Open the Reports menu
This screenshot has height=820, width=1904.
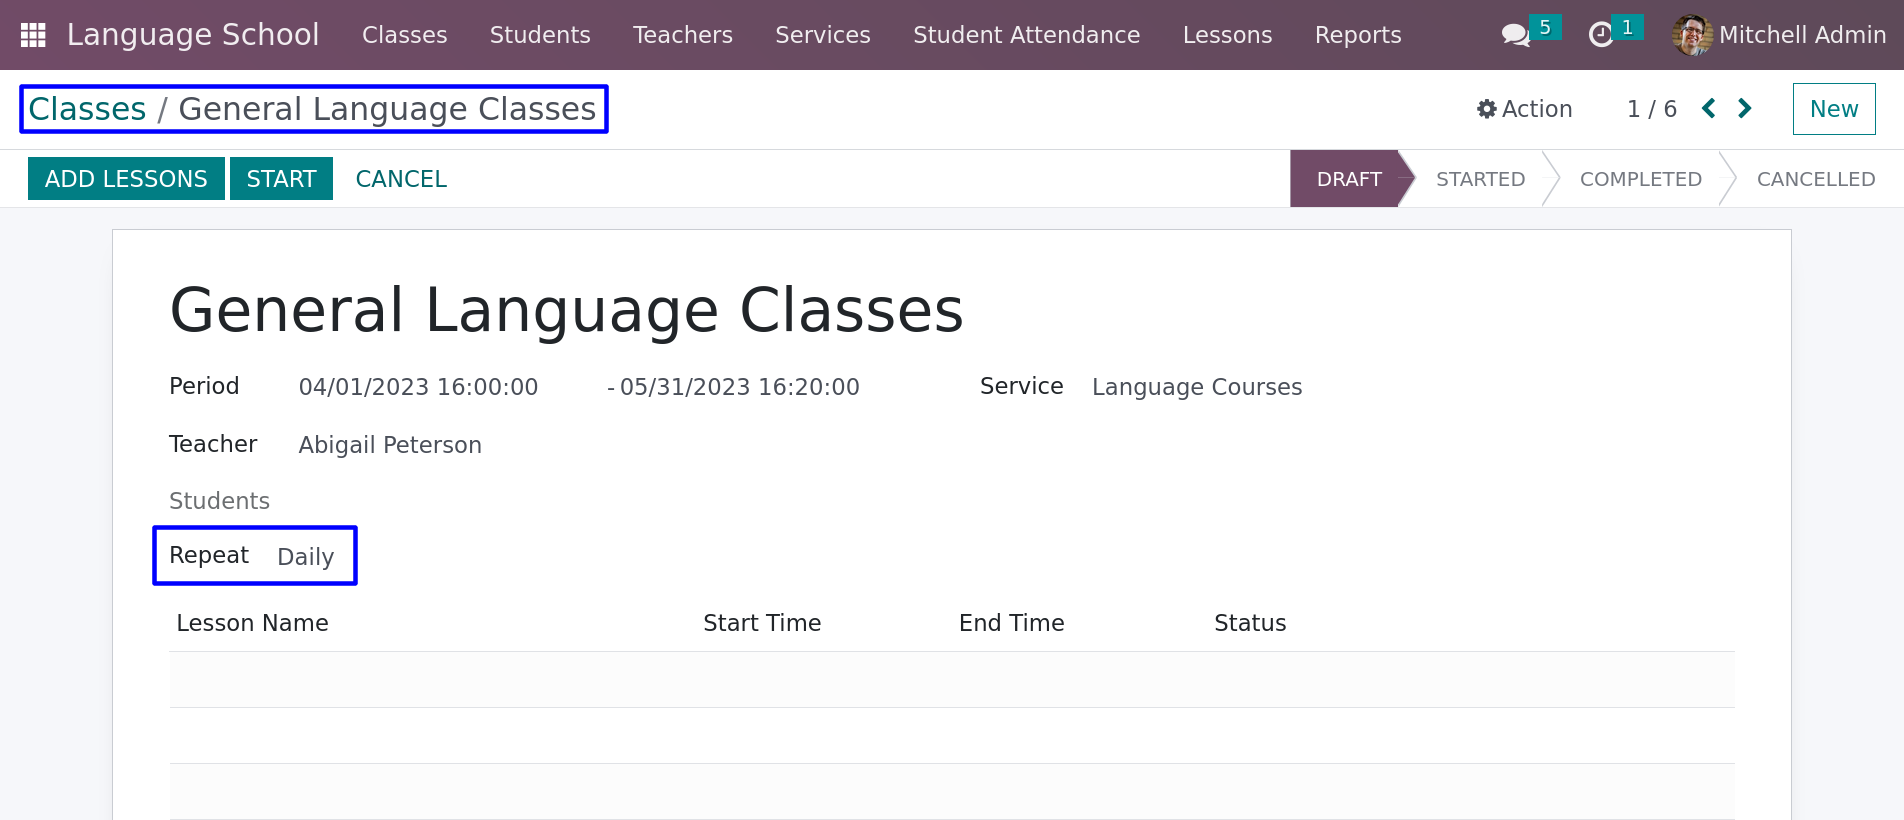[1357, 35]
